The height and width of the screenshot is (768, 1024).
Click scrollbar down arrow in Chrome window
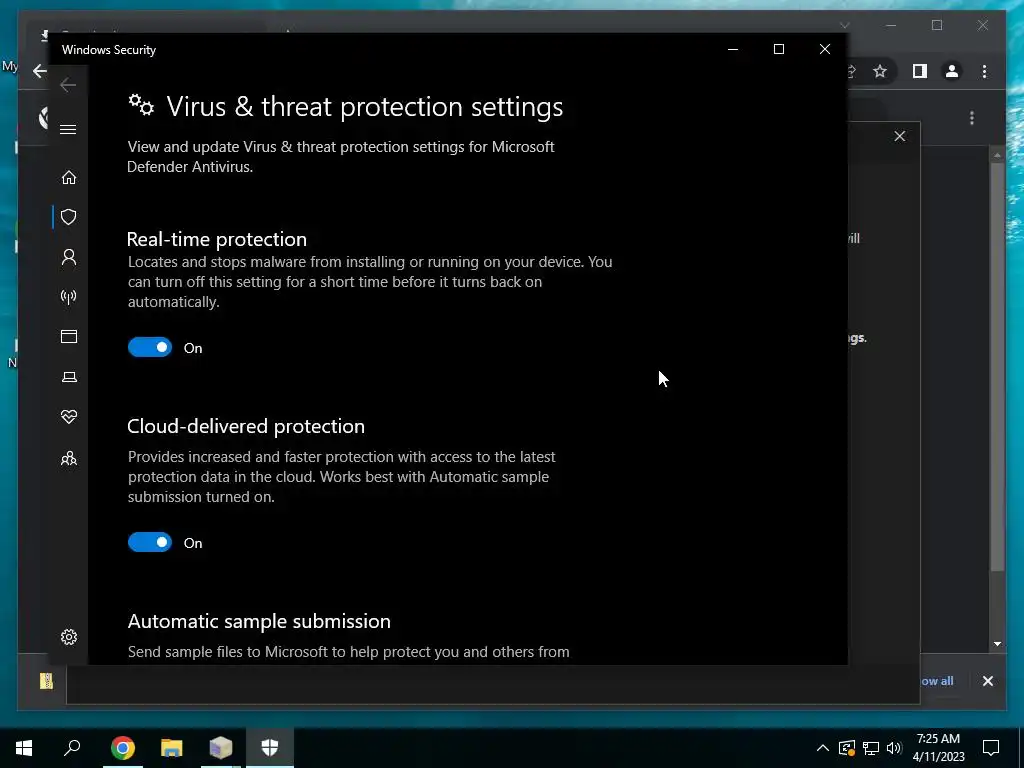point(997,644)
